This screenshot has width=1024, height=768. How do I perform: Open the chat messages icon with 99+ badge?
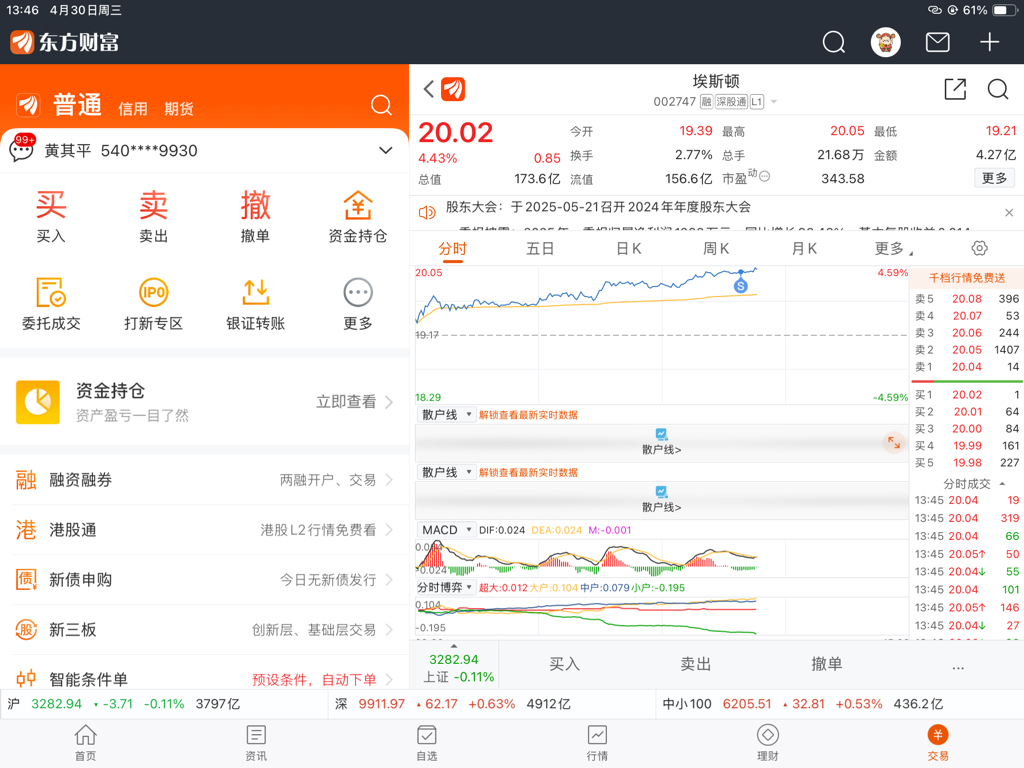[x=22, y=148]
